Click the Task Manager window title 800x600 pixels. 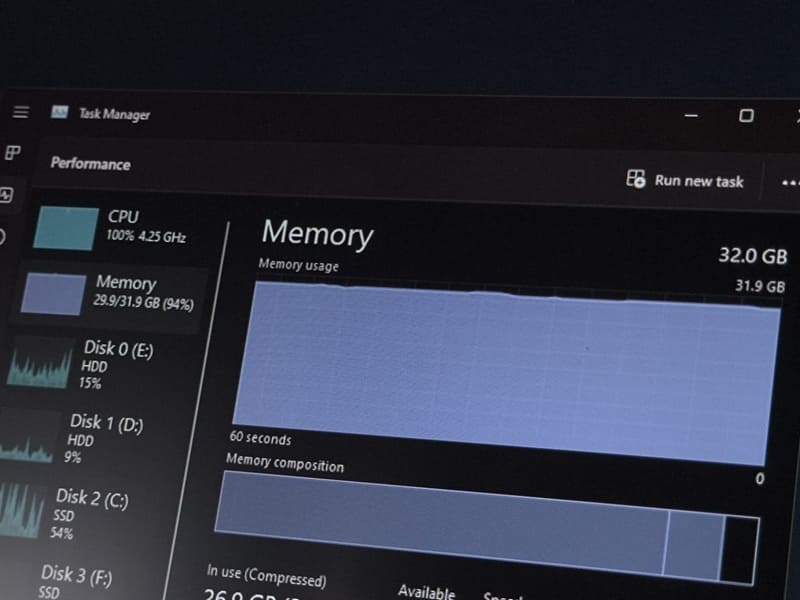114,114
